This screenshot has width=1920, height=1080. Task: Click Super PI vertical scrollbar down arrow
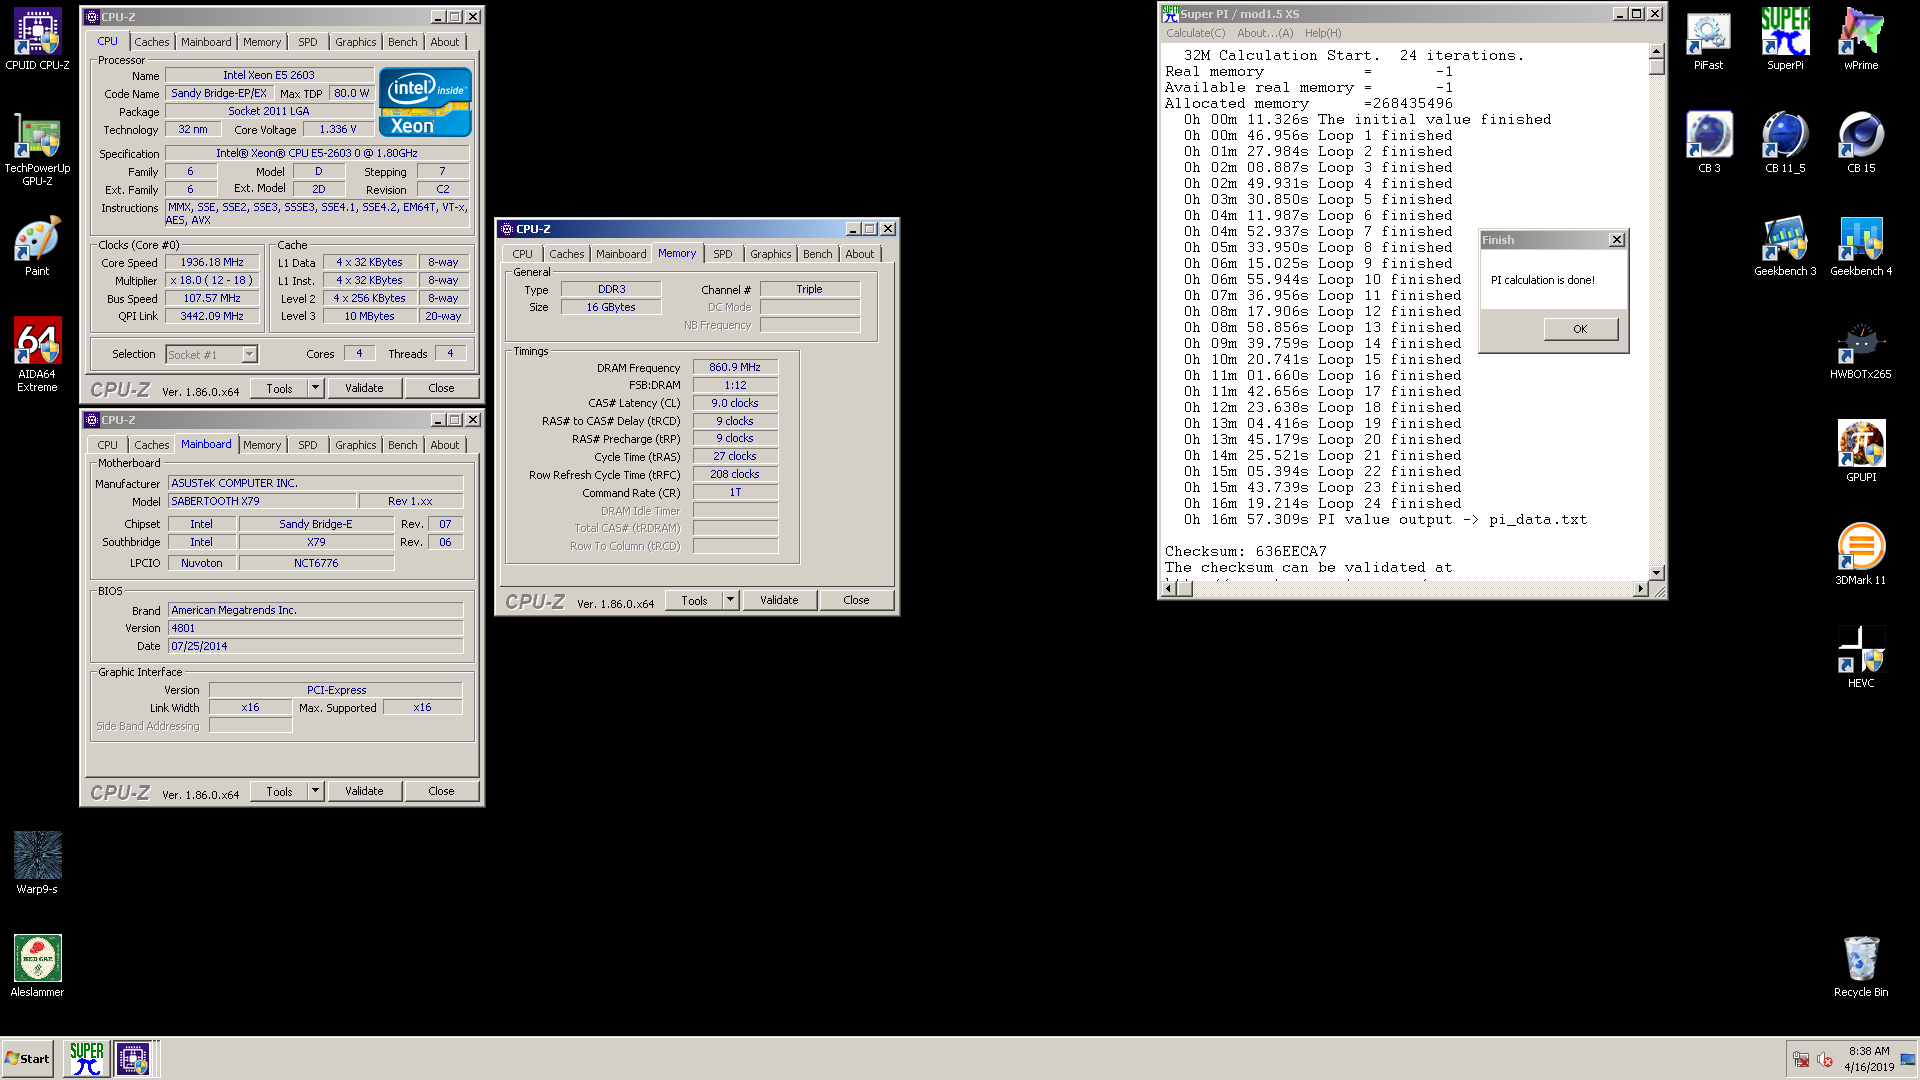pyautogui.click(x=1657, y=573)
